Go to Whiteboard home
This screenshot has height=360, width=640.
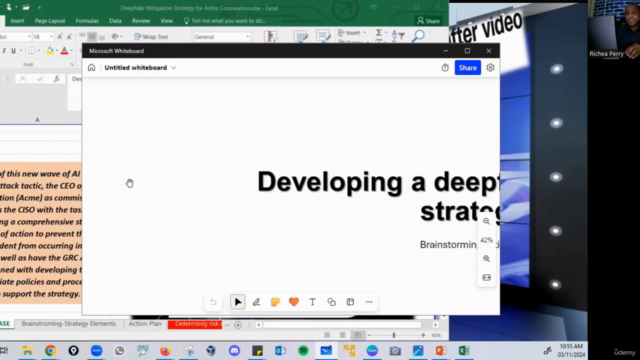(91, 68)
